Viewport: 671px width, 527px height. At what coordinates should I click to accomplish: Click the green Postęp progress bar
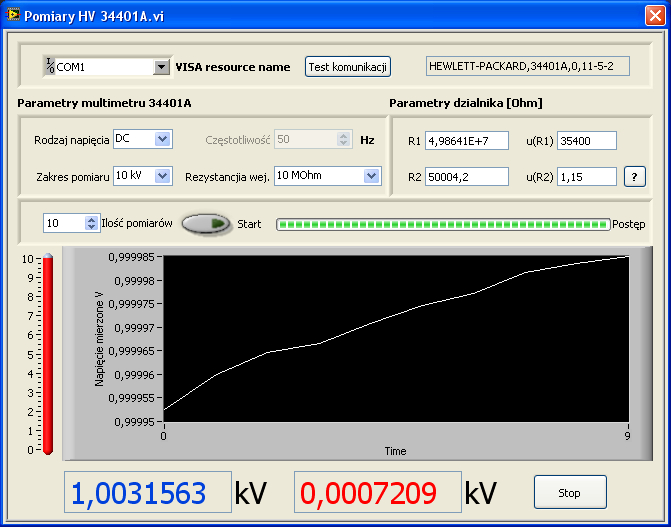pyautogui.click(x=443, y=224)
